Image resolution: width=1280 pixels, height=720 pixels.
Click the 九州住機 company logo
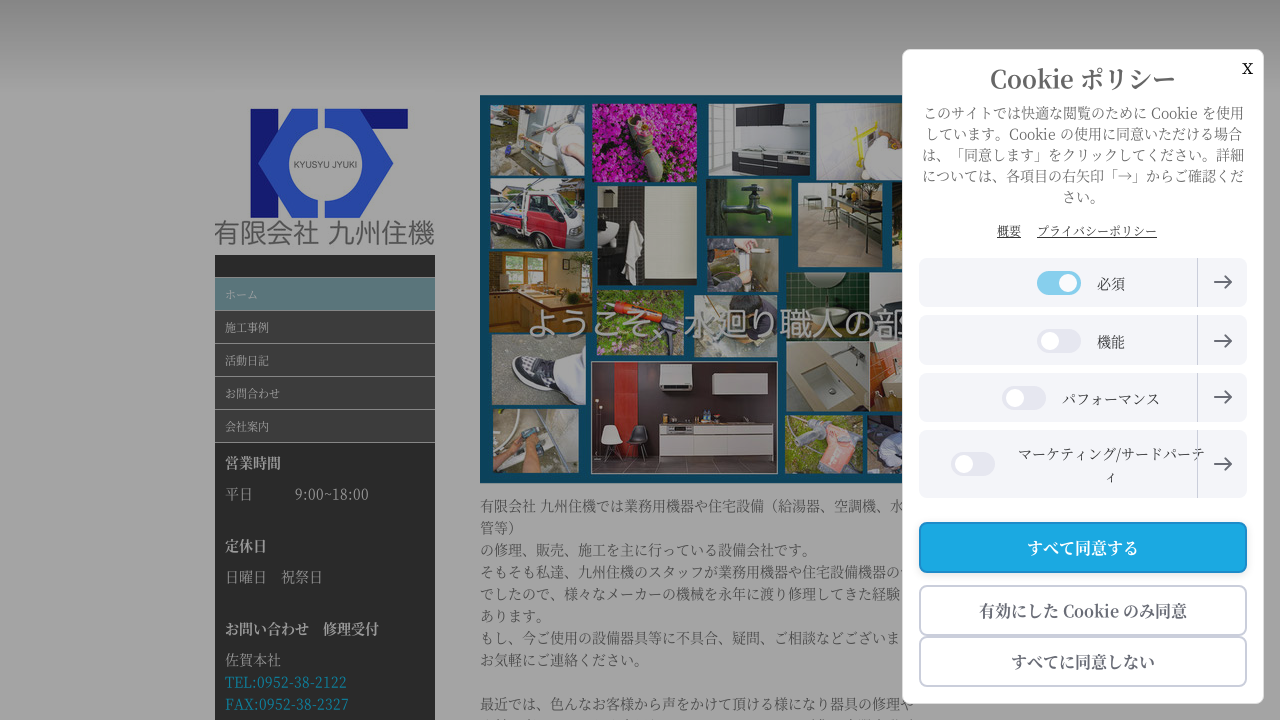click(324, 176)
